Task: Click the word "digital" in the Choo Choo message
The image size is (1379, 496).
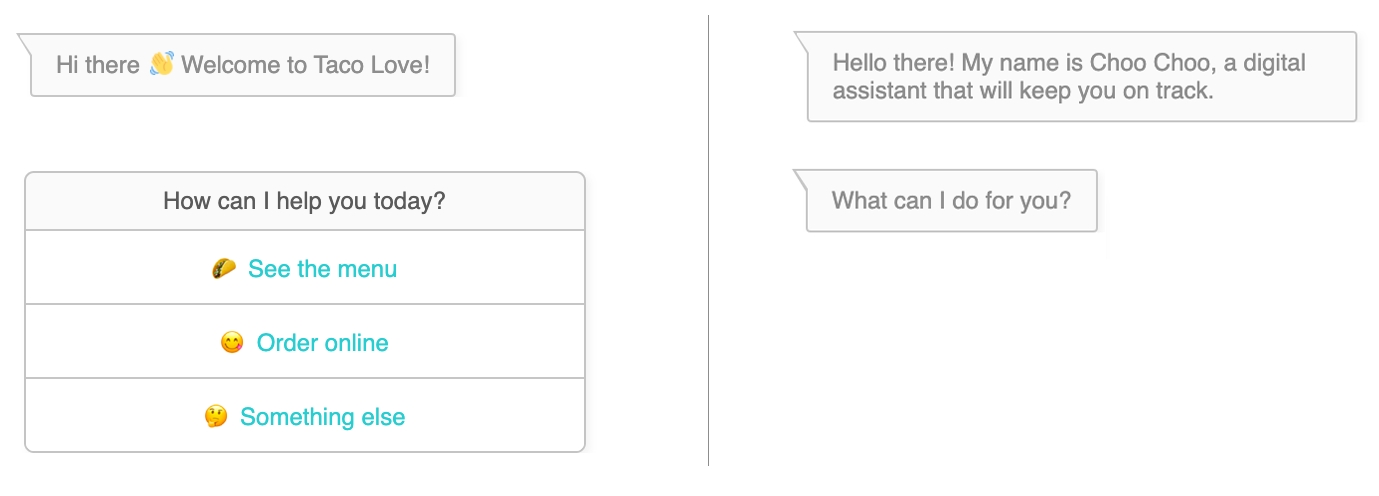Action: tap(1270, 63)
